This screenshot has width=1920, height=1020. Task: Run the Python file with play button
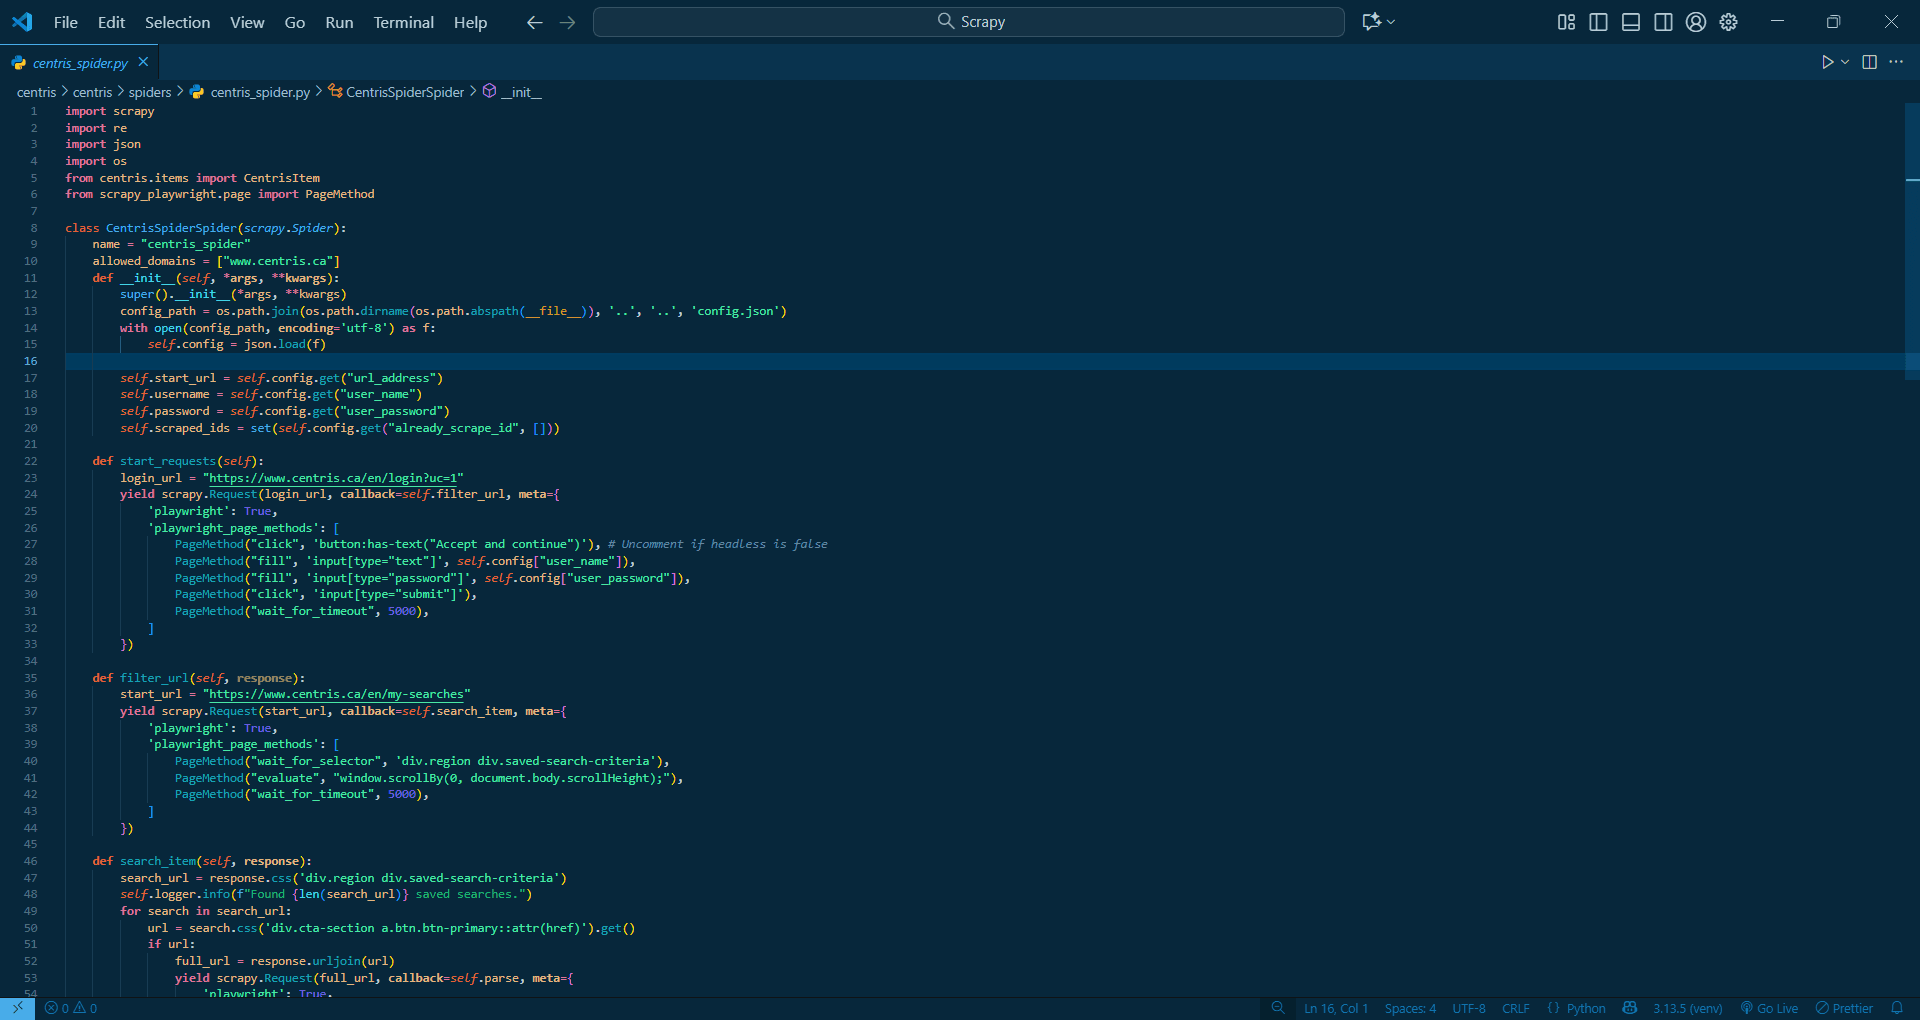pos(1827,62)
